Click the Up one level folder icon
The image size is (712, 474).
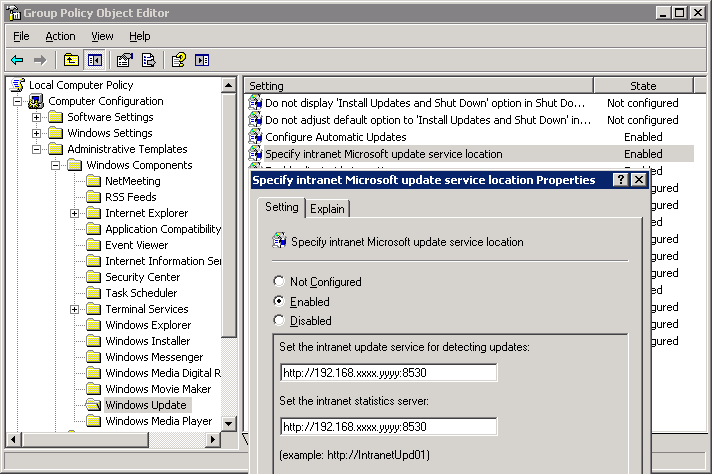click(71, 60)
